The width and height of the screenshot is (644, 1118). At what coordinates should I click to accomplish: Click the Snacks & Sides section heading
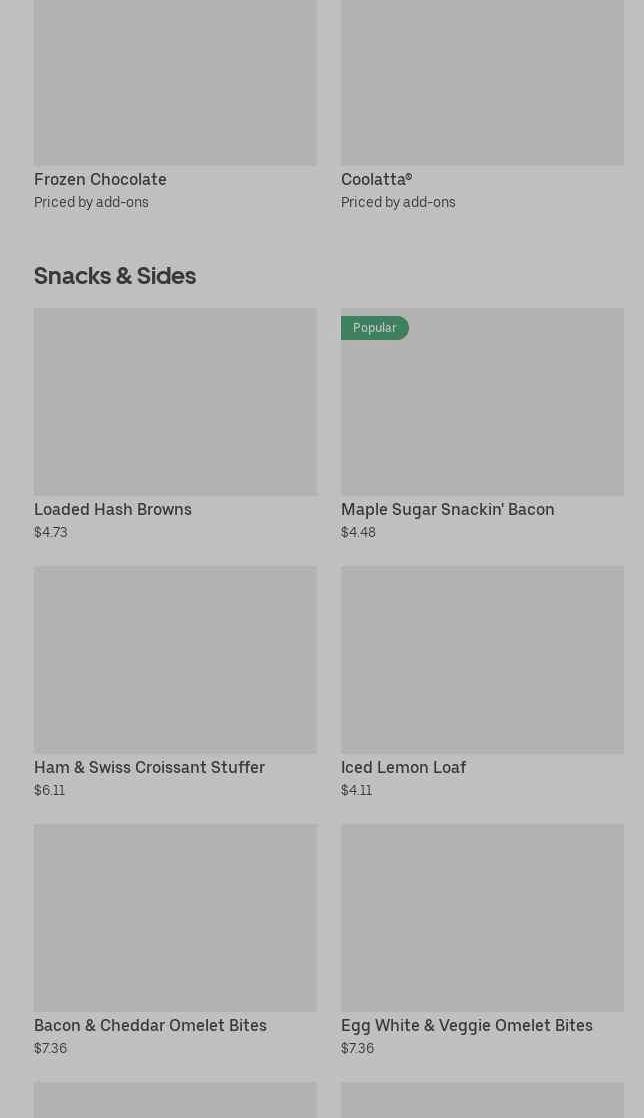(115, 276)
